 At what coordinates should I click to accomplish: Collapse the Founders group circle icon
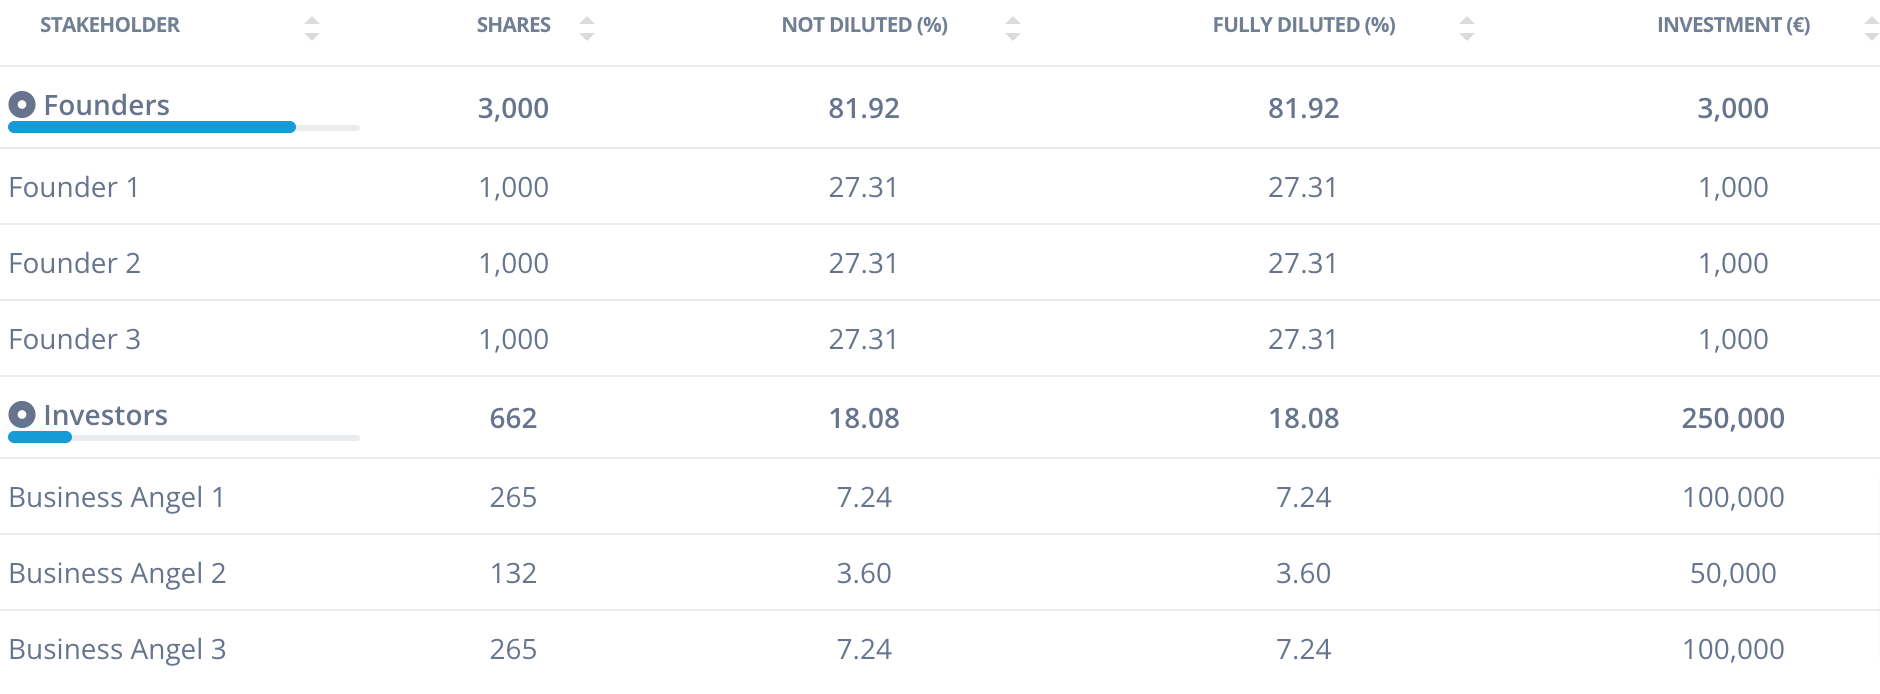[x=22, y=104]
